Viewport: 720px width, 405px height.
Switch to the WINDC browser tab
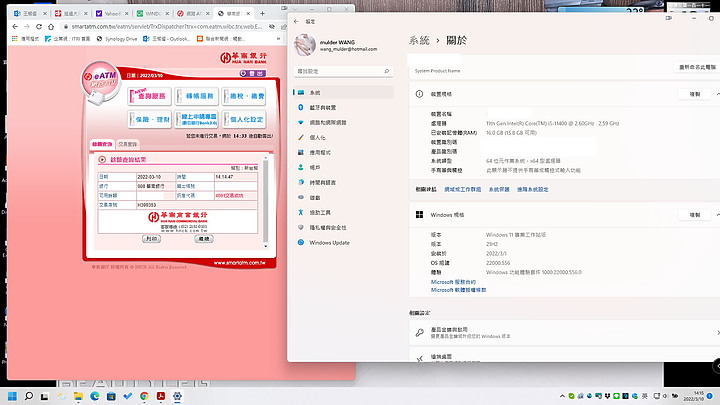tap(151, 13)
